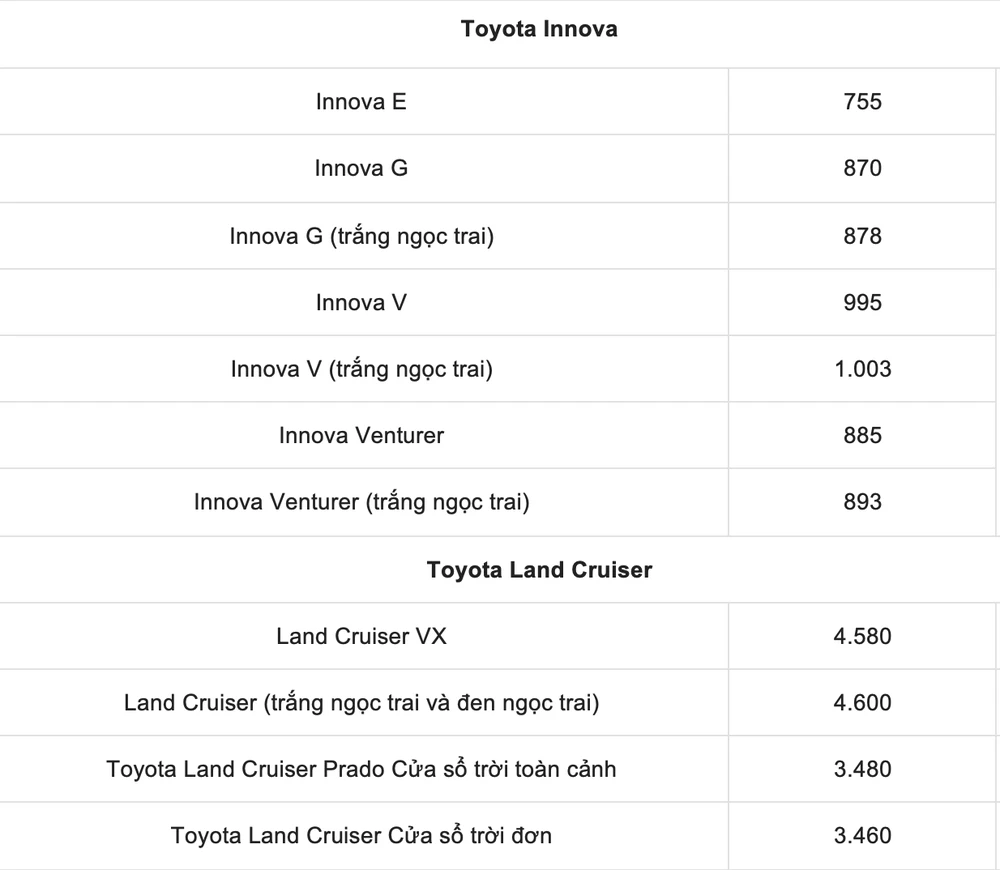The height and width of the screenshot is (870, 1000).
Task: Select the 885 price value
Action: 862,436
